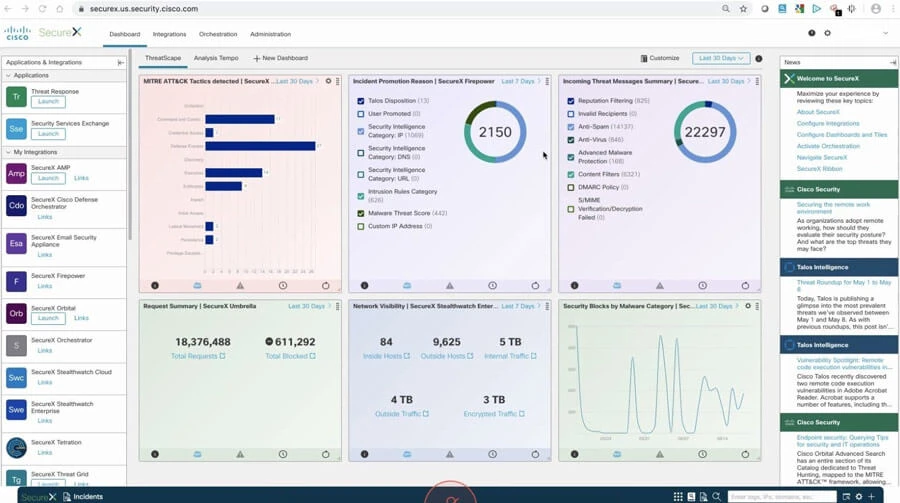This screenshot has height=503, width=900.
Task: Refresh the Request Summary Umbrella tile
Action: coord(325,454)
